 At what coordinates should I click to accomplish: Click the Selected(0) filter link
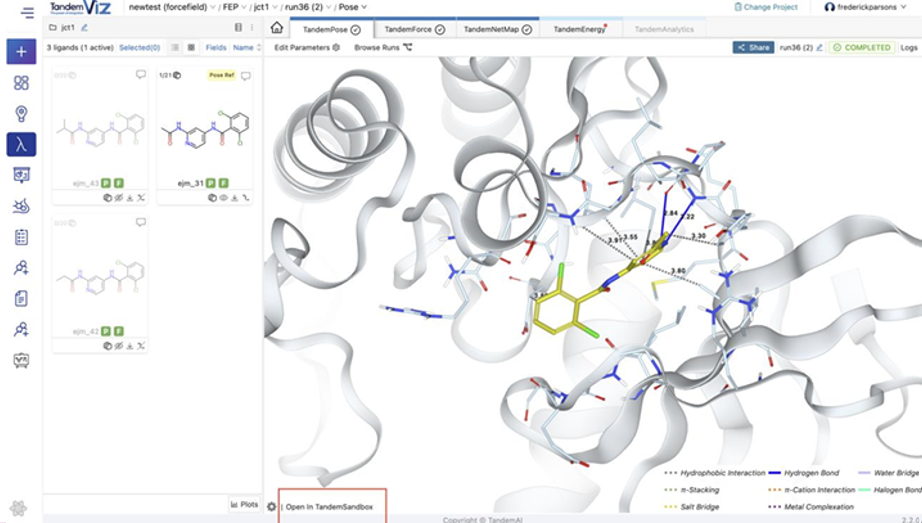[139, 48]
